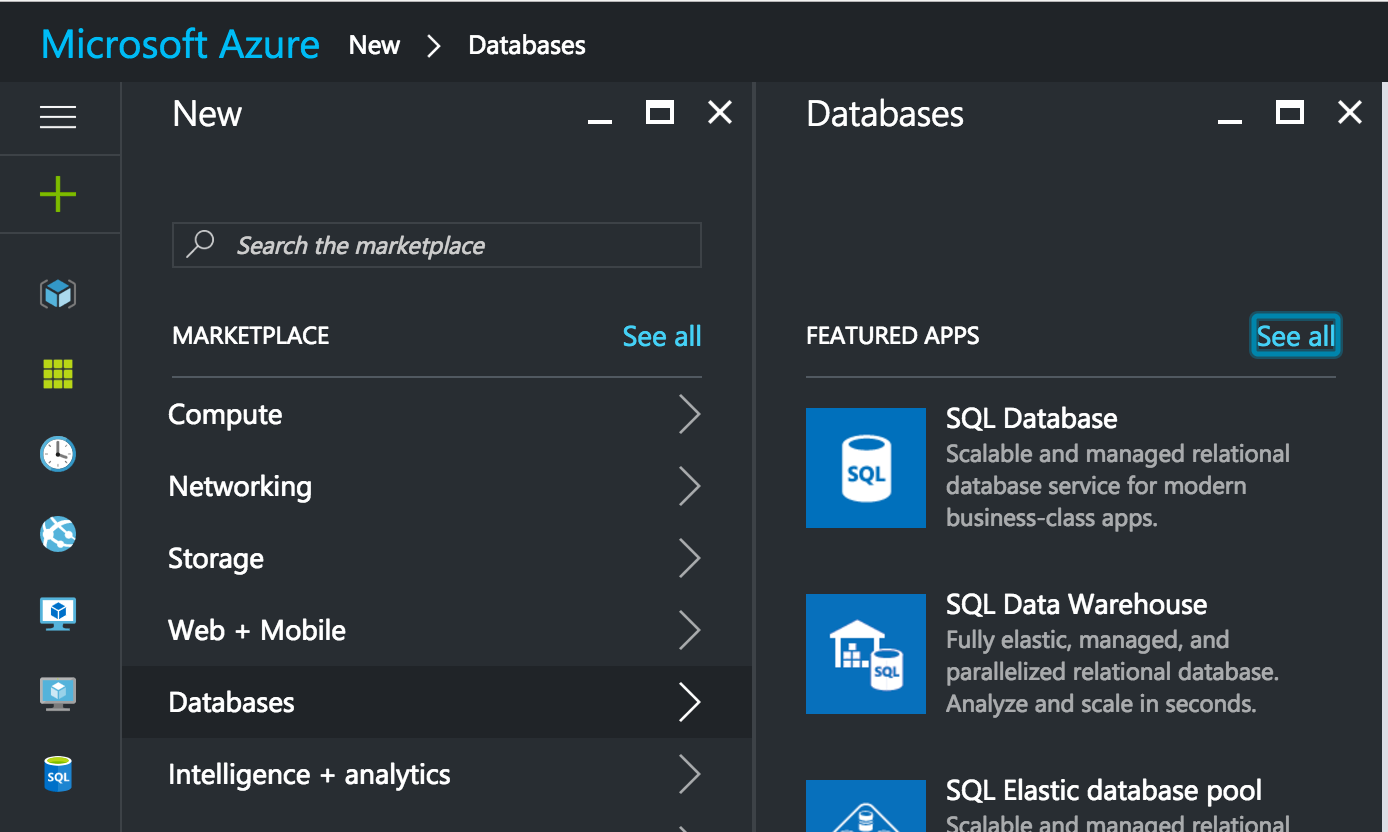Select Networking in the marketplace list
Screen dimensions: 1388x832
(437, 486)
